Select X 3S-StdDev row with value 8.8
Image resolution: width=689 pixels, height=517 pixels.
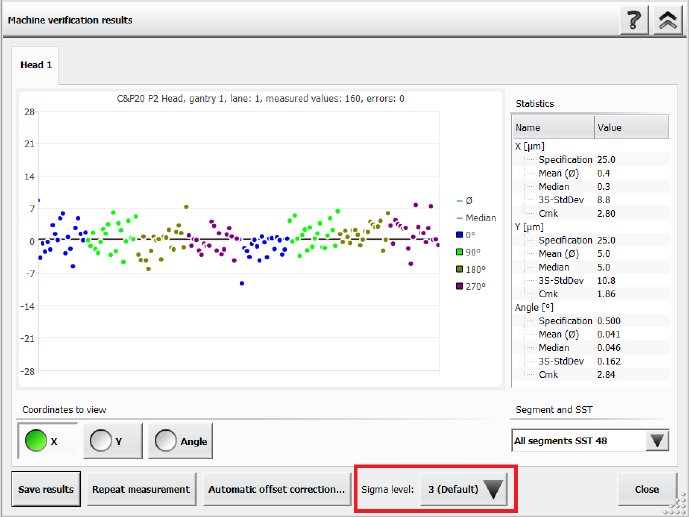[x=591, y=200]
